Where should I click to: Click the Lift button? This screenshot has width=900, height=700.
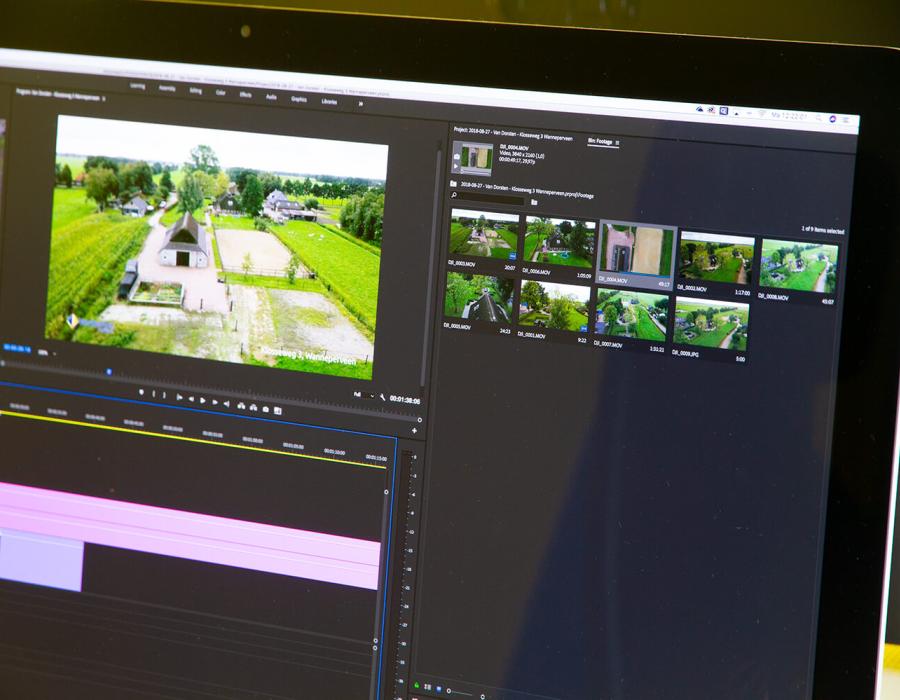(241, 406)
